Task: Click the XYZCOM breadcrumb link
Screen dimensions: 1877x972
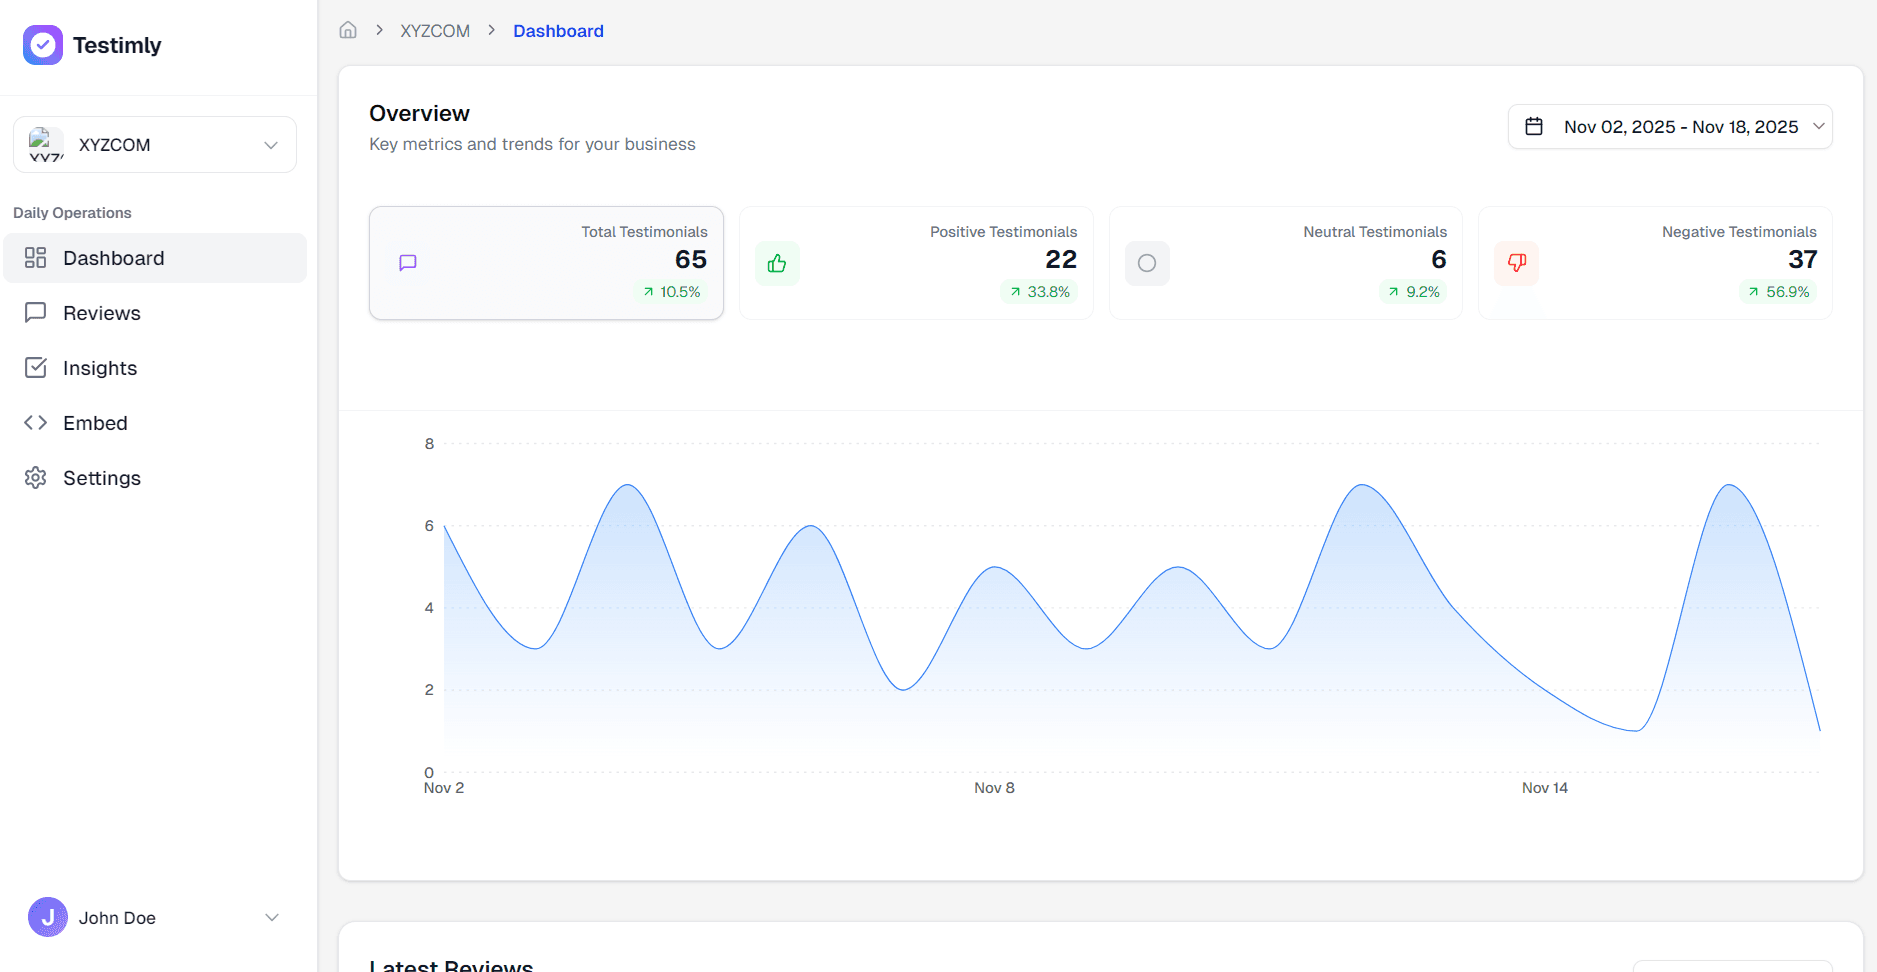Action: click(434, 30)
